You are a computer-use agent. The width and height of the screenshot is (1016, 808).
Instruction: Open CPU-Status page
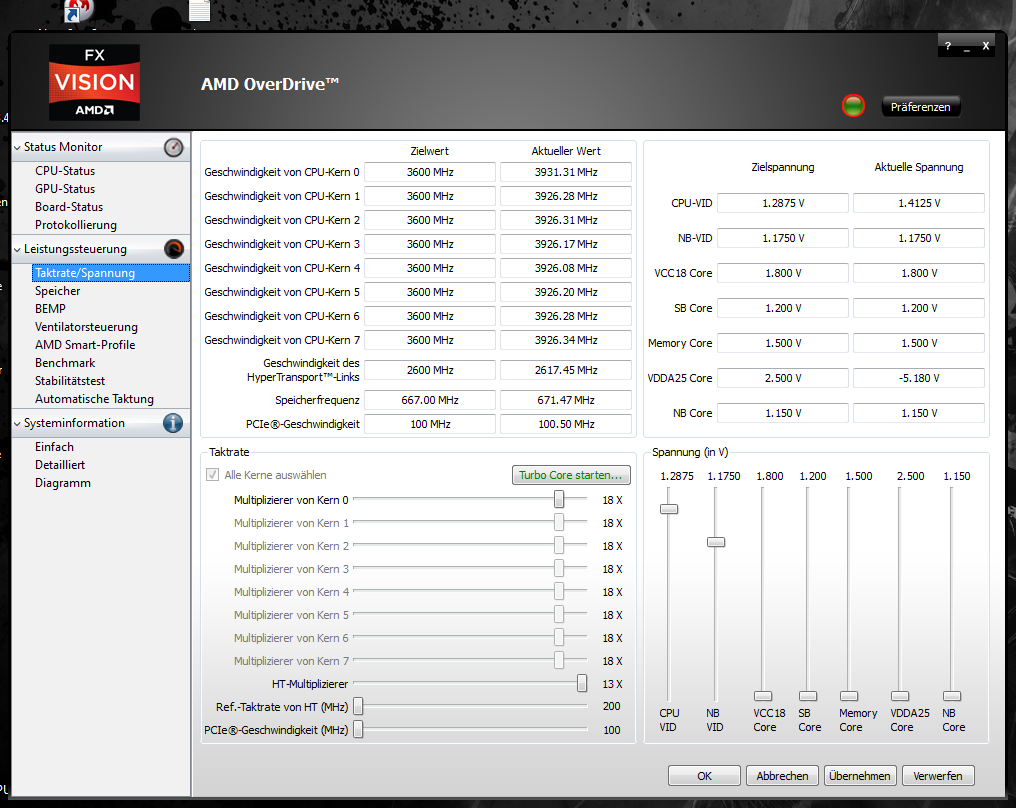[65, 171]
